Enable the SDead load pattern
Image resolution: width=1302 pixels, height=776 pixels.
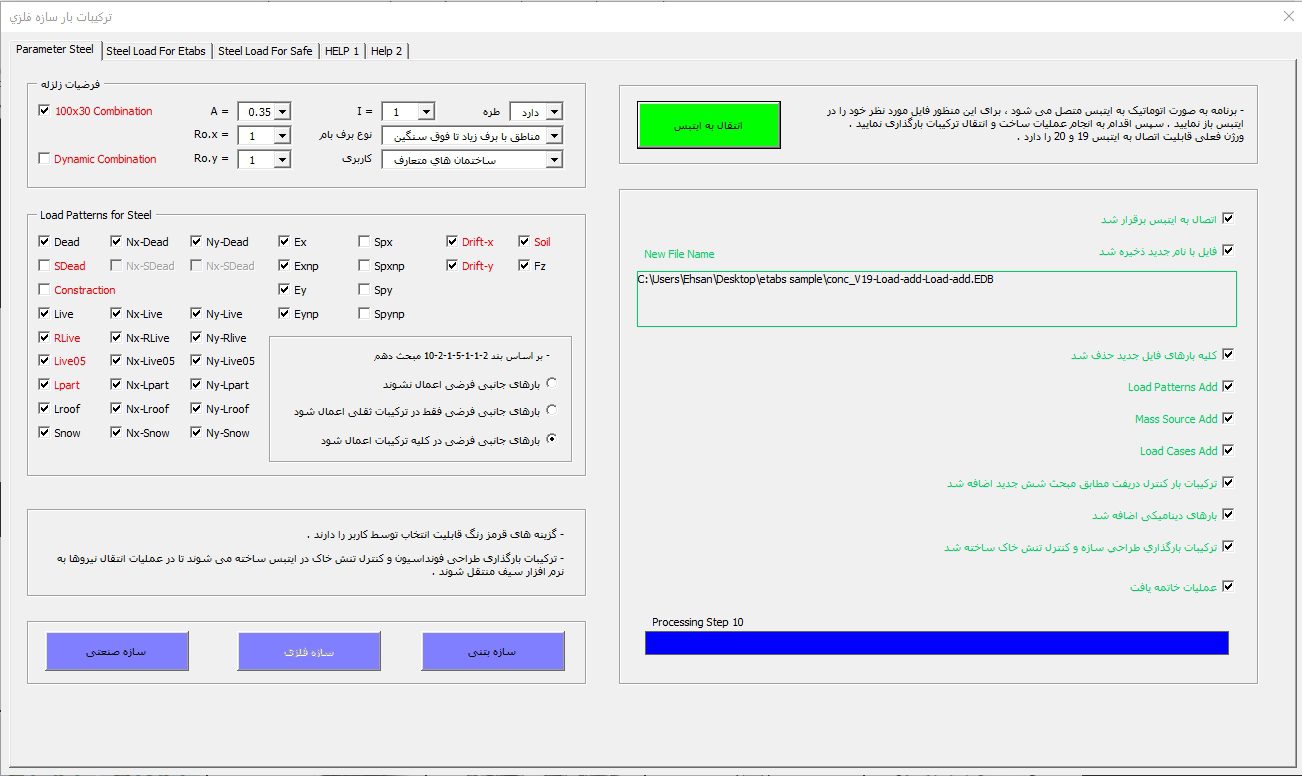43,266
